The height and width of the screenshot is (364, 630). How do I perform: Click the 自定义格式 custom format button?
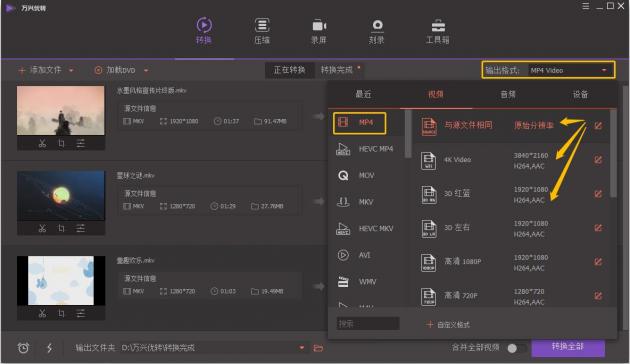pos(448,325)
